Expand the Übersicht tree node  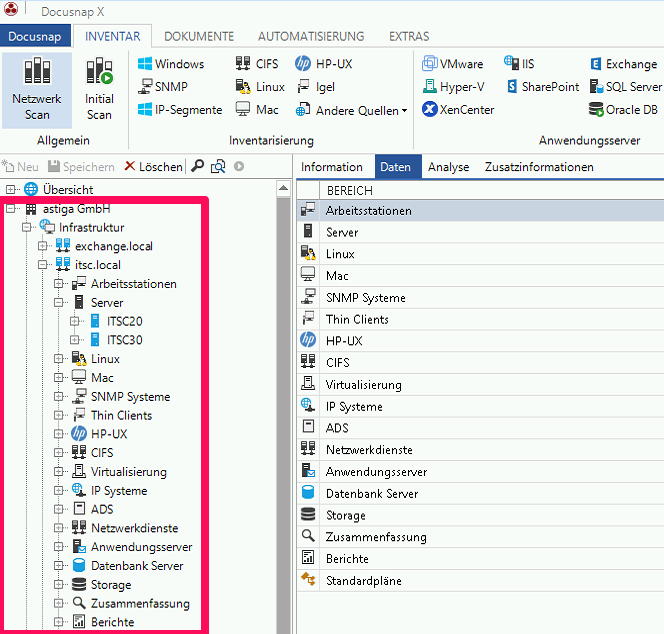pos(11,190)
